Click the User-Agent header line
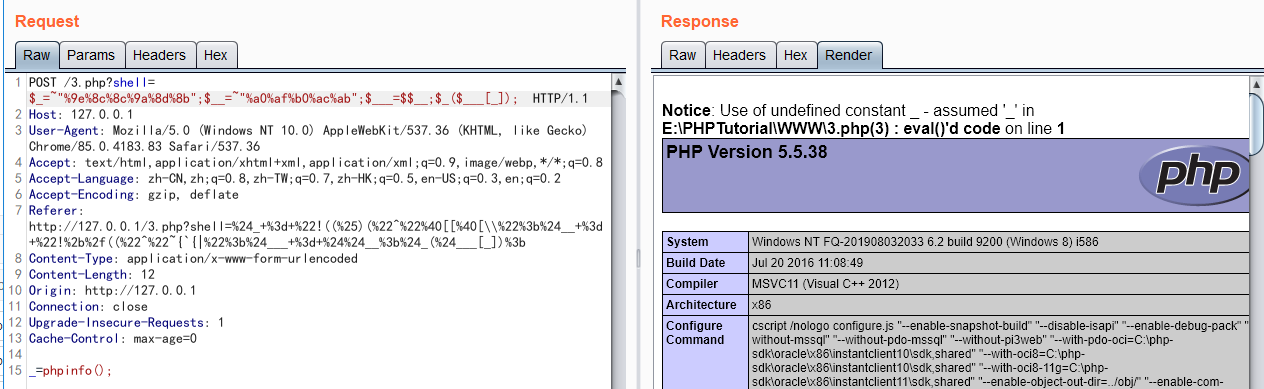This screenshot has height=389, width=1264. (x=307, y=138)
